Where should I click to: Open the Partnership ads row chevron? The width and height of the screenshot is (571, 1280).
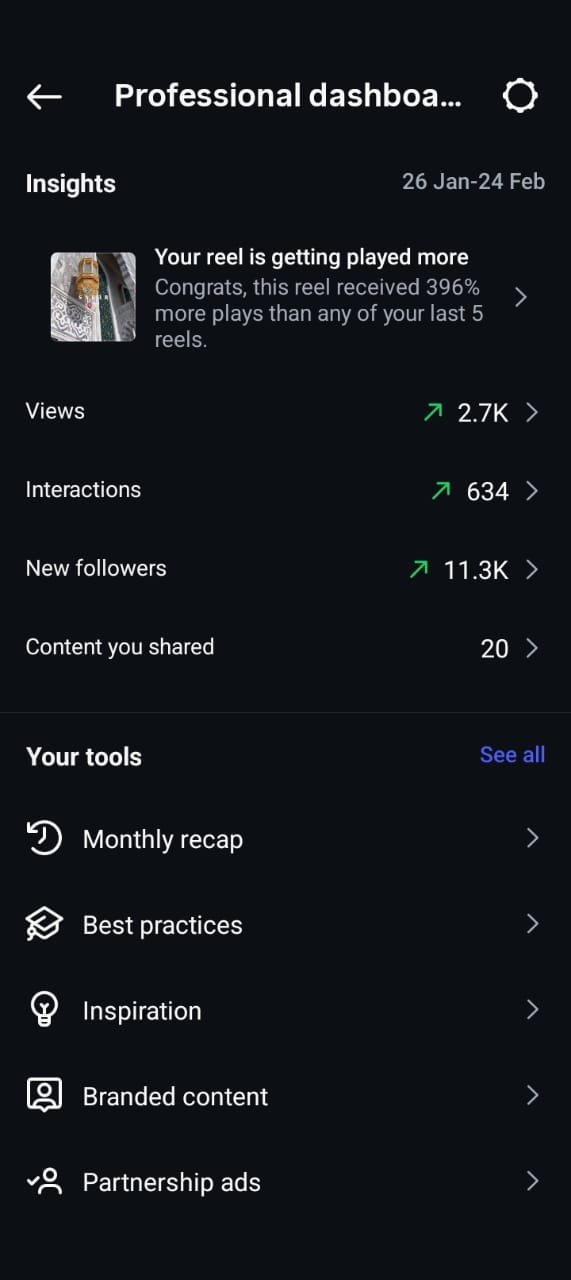[532, 1181]
